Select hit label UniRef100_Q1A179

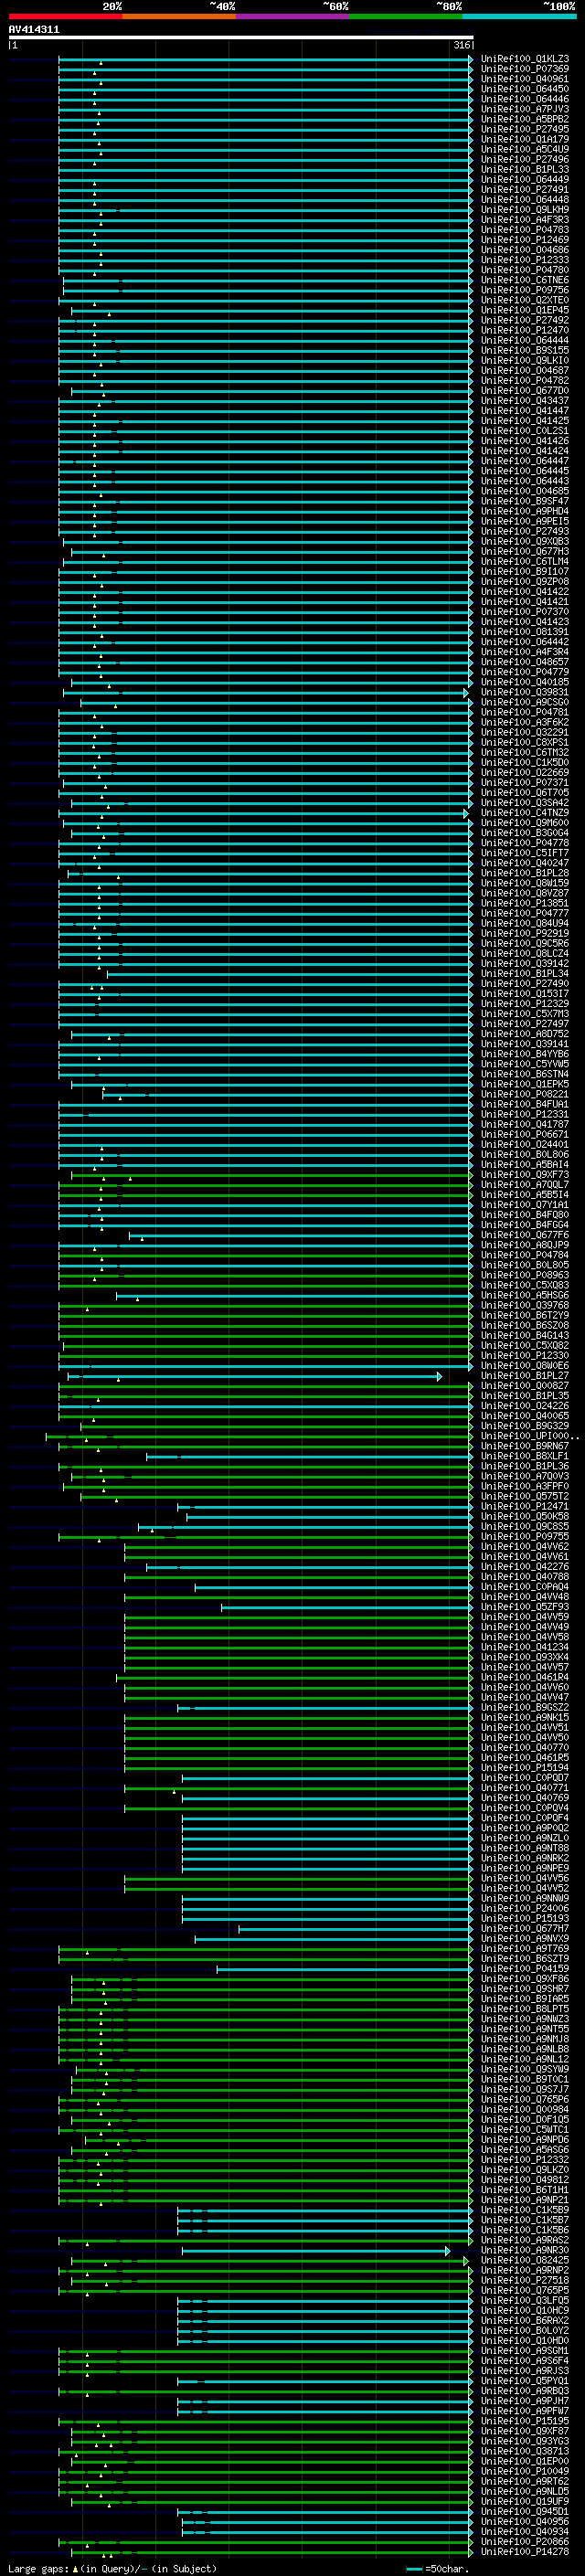525,139
